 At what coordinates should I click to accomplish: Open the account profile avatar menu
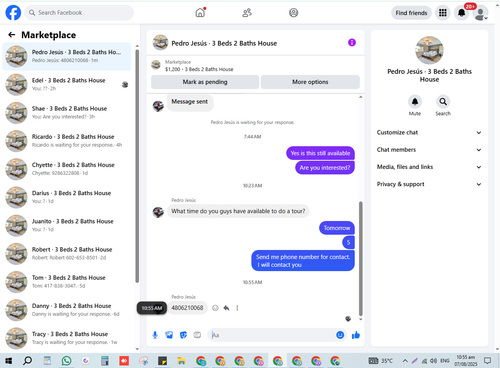[x=481, y=13]
